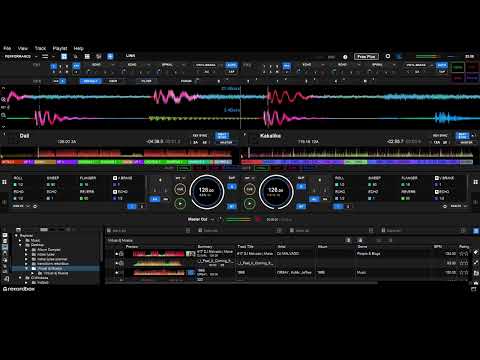Trigger the green sampler pad at top right
Viewport: 480px width, 360px height.
coord(457,67)
